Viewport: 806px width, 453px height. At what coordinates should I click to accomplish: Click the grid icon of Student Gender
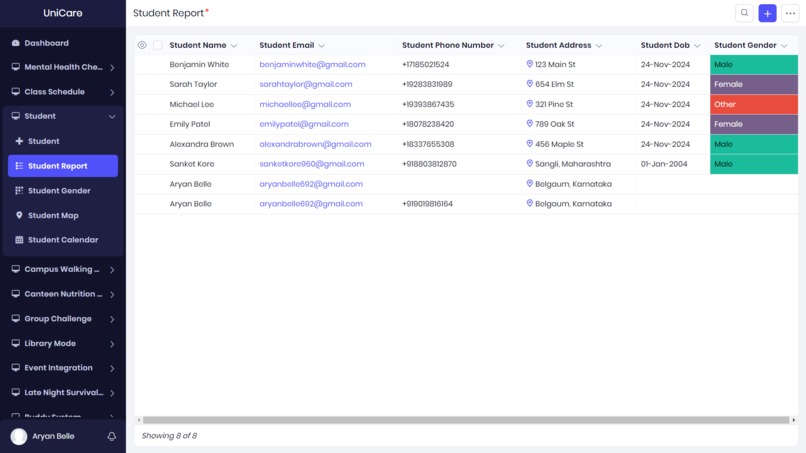(19, 190)
